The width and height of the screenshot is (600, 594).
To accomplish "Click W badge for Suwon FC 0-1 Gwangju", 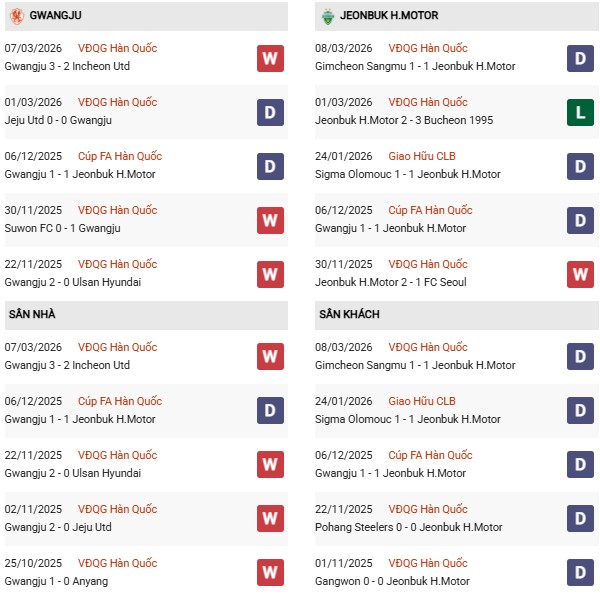I will pyautogui.click(x=270, y=220).
